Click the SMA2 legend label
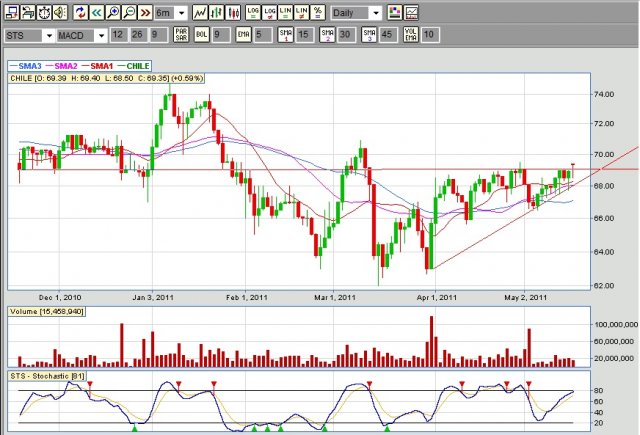The image size is (640, 435). tap(66, 66)
